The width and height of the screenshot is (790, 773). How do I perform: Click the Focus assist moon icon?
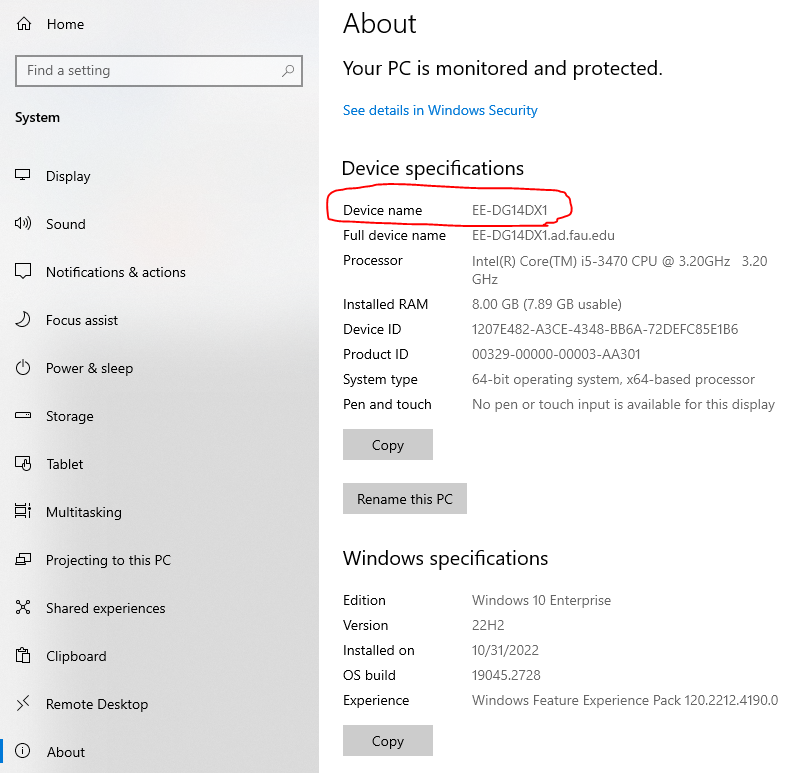point(23,320)
